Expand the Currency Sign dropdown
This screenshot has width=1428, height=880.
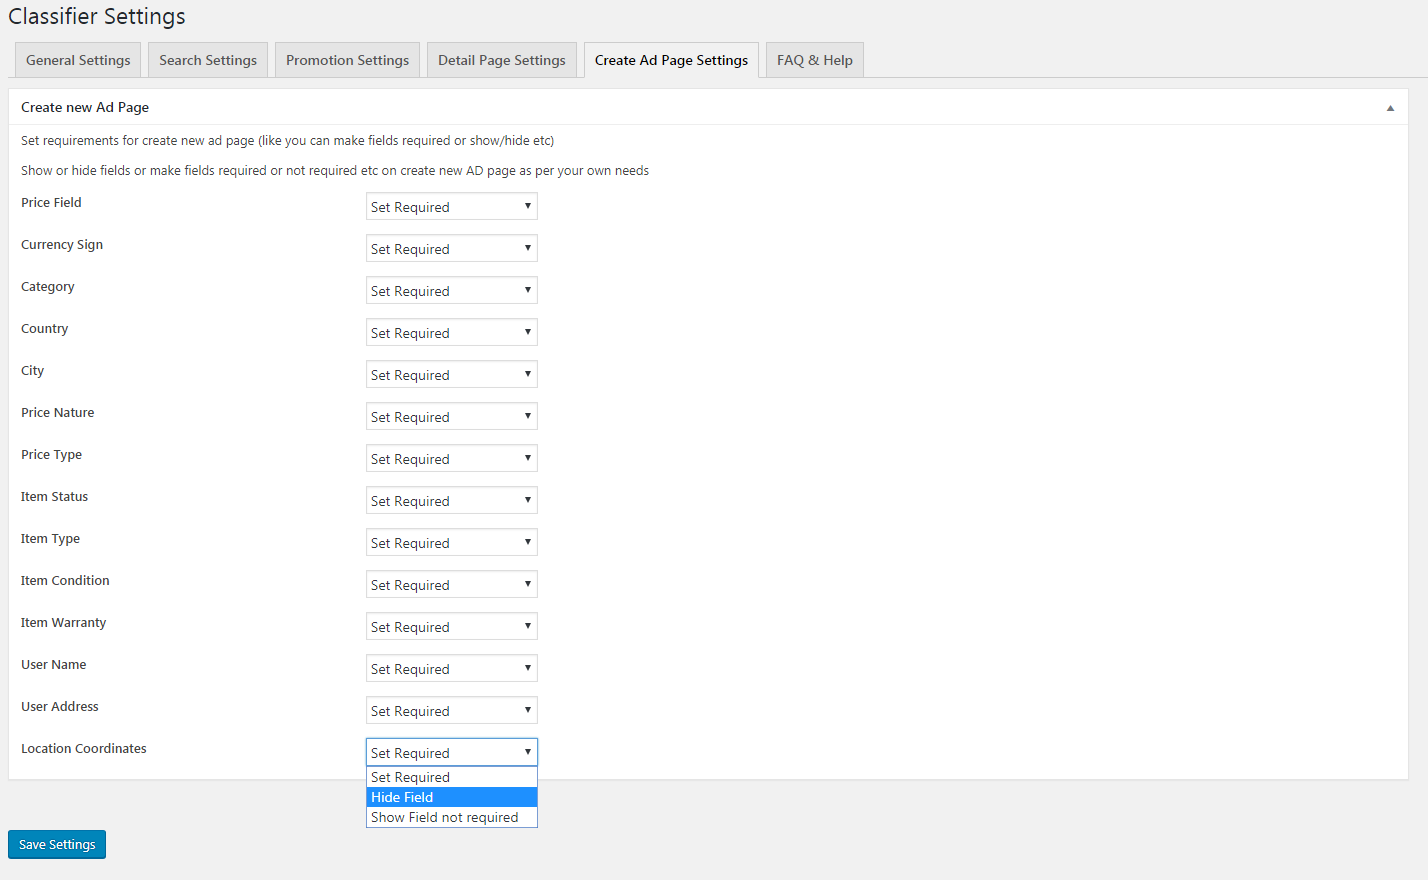click(451, 249)
